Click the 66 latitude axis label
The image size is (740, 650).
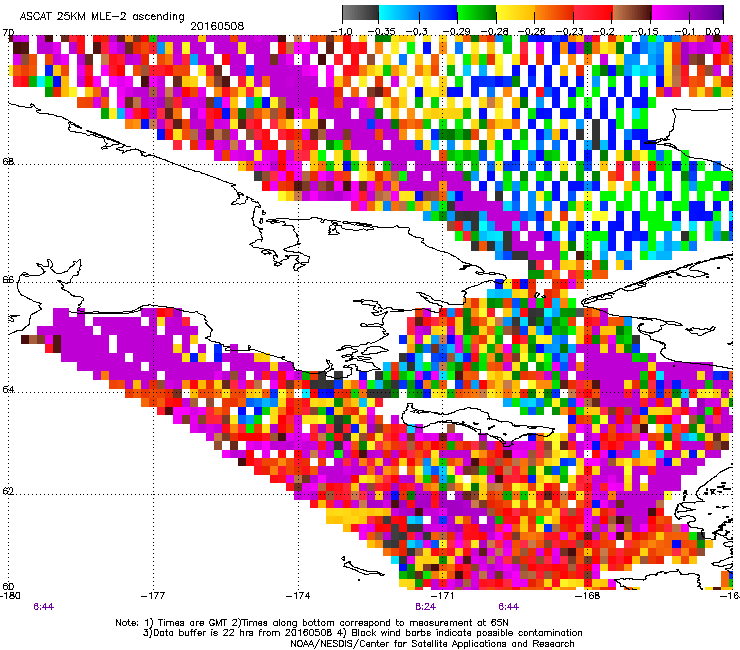pos(8,279)
